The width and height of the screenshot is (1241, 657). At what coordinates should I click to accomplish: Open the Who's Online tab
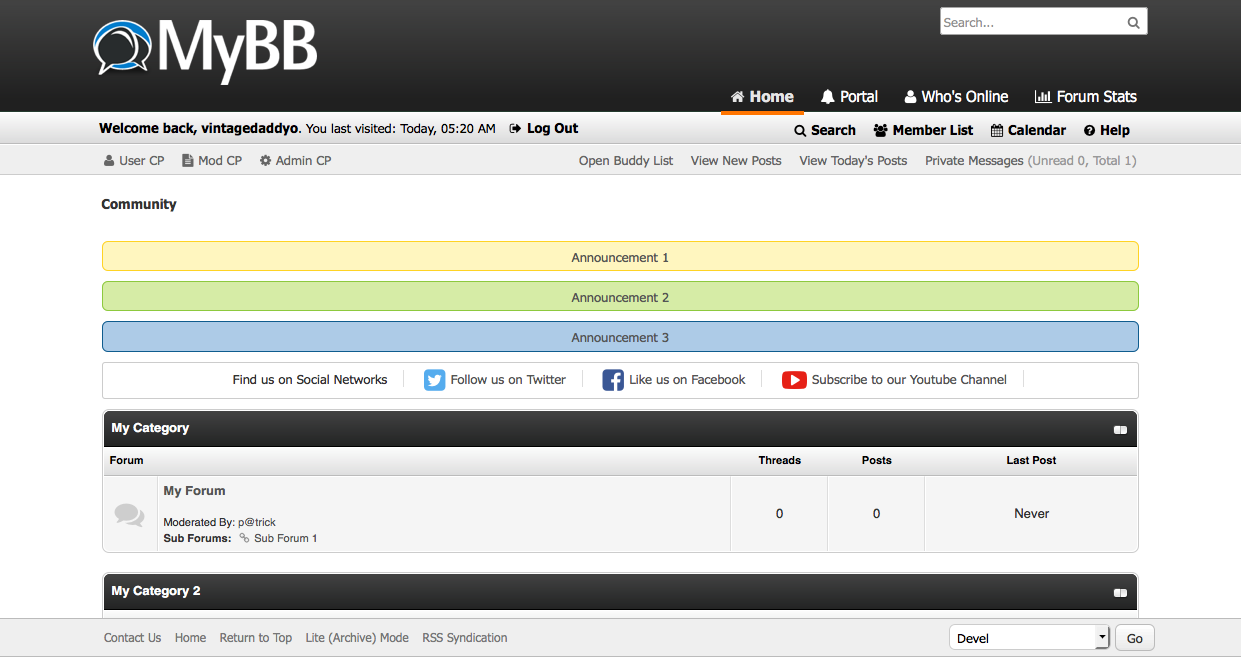click(x=957, y=97)
